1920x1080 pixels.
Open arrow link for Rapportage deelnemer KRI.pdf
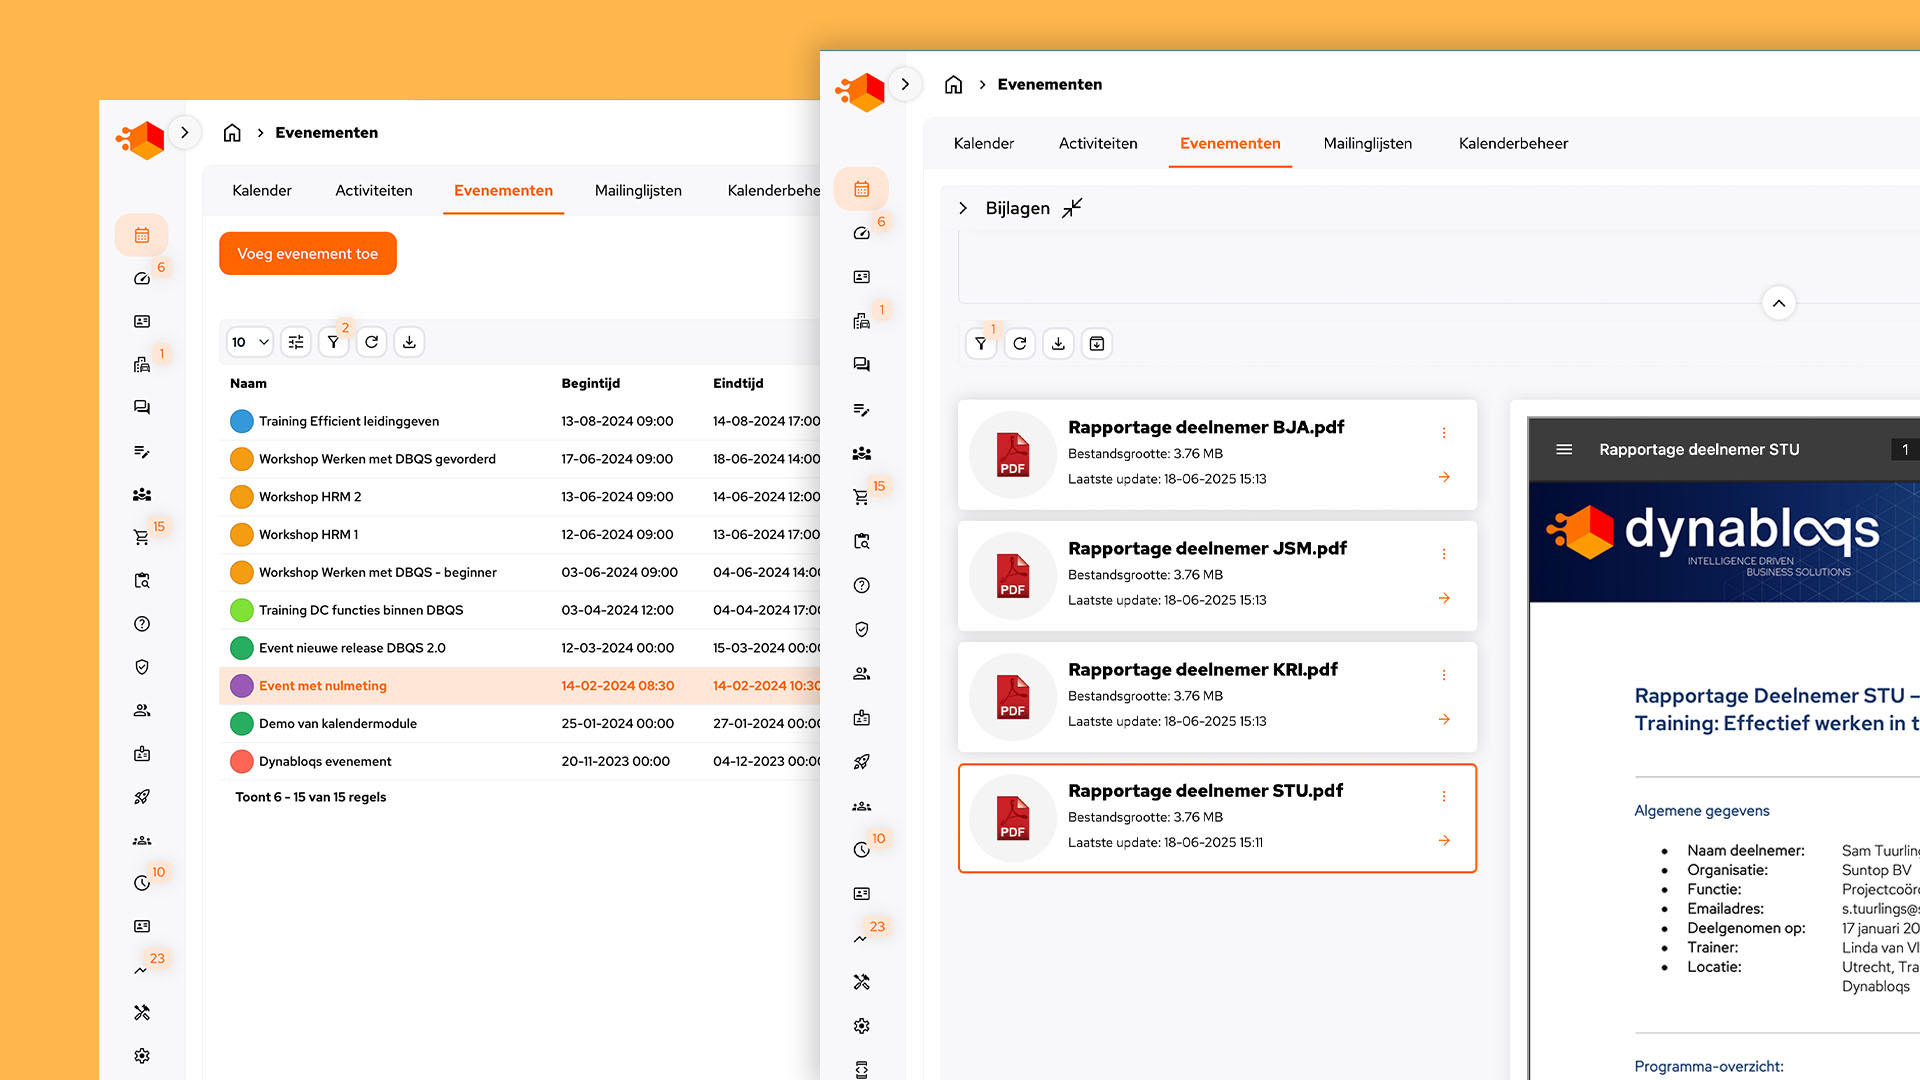1444,720
